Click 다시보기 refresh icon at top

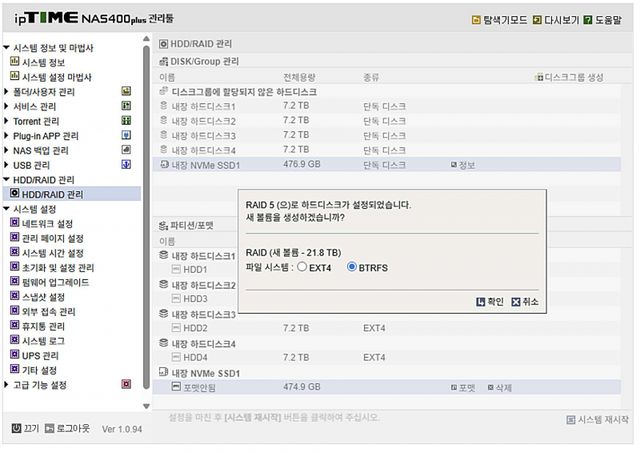[538, 20]
